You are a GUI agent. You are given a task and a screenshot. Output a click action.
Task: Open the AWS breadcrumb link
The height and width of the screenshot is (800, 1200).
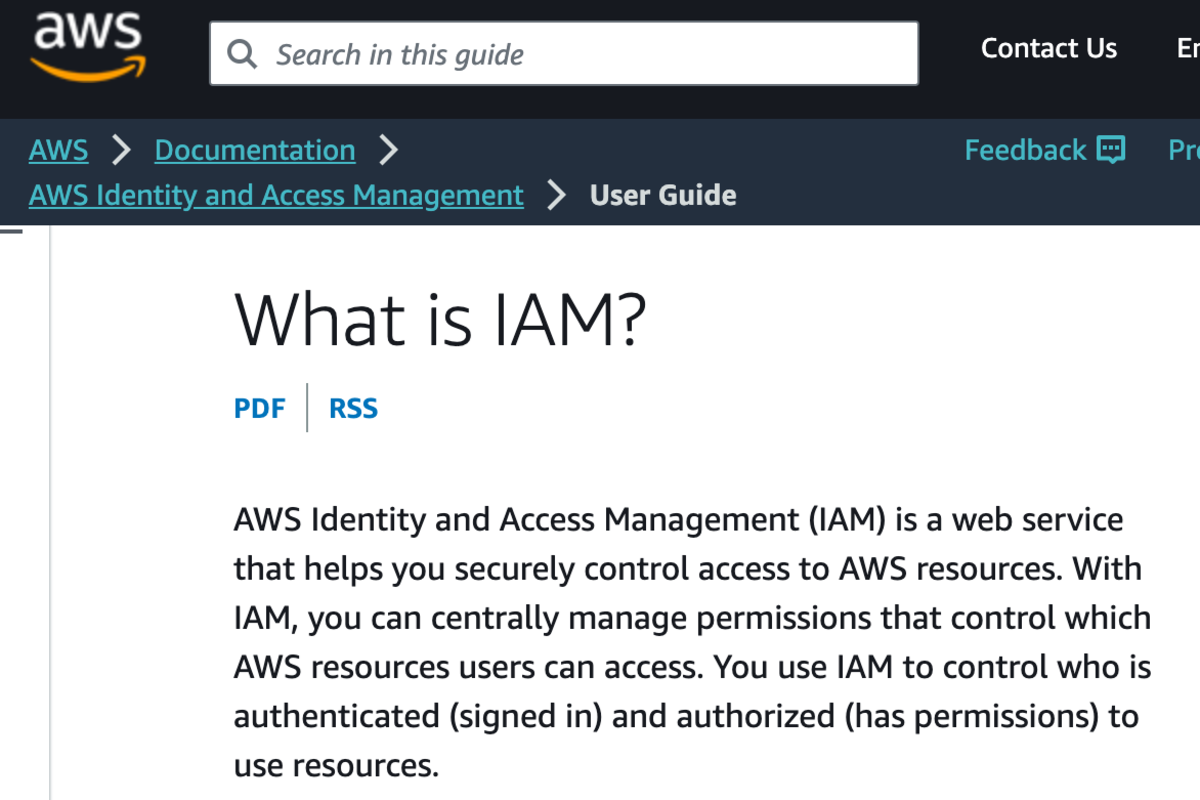coord(58,150)
